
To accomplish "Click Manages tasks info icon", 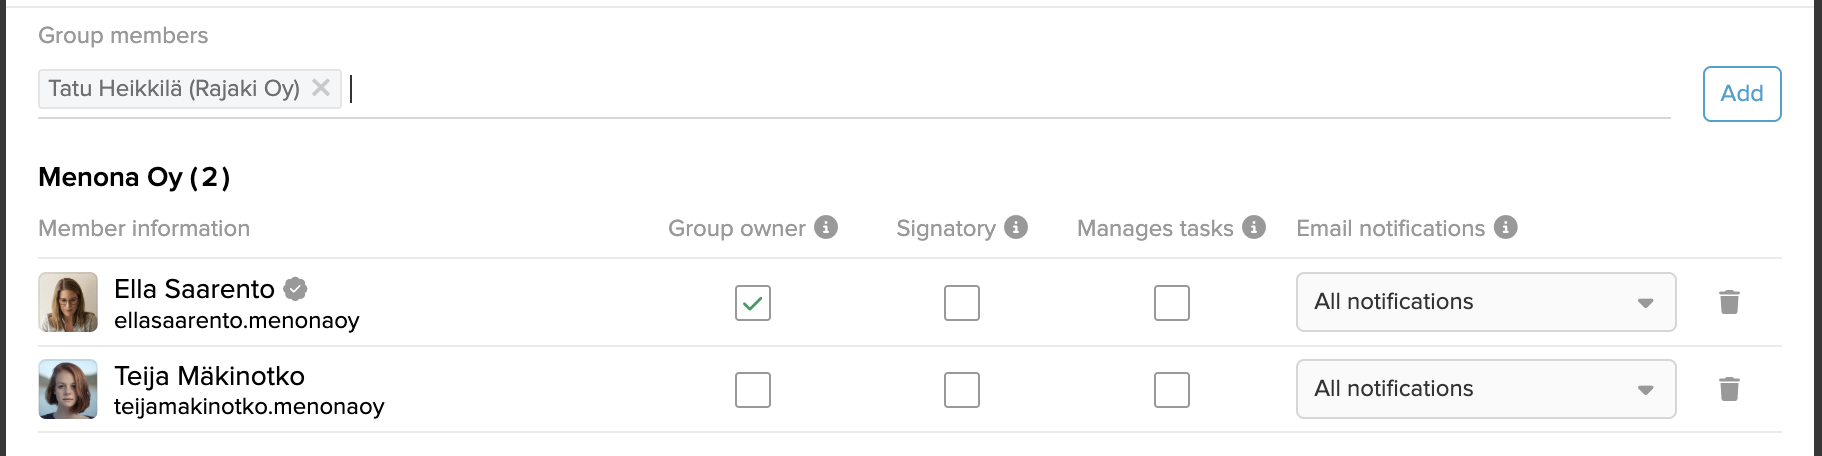I will click(x=1254, y=227).
